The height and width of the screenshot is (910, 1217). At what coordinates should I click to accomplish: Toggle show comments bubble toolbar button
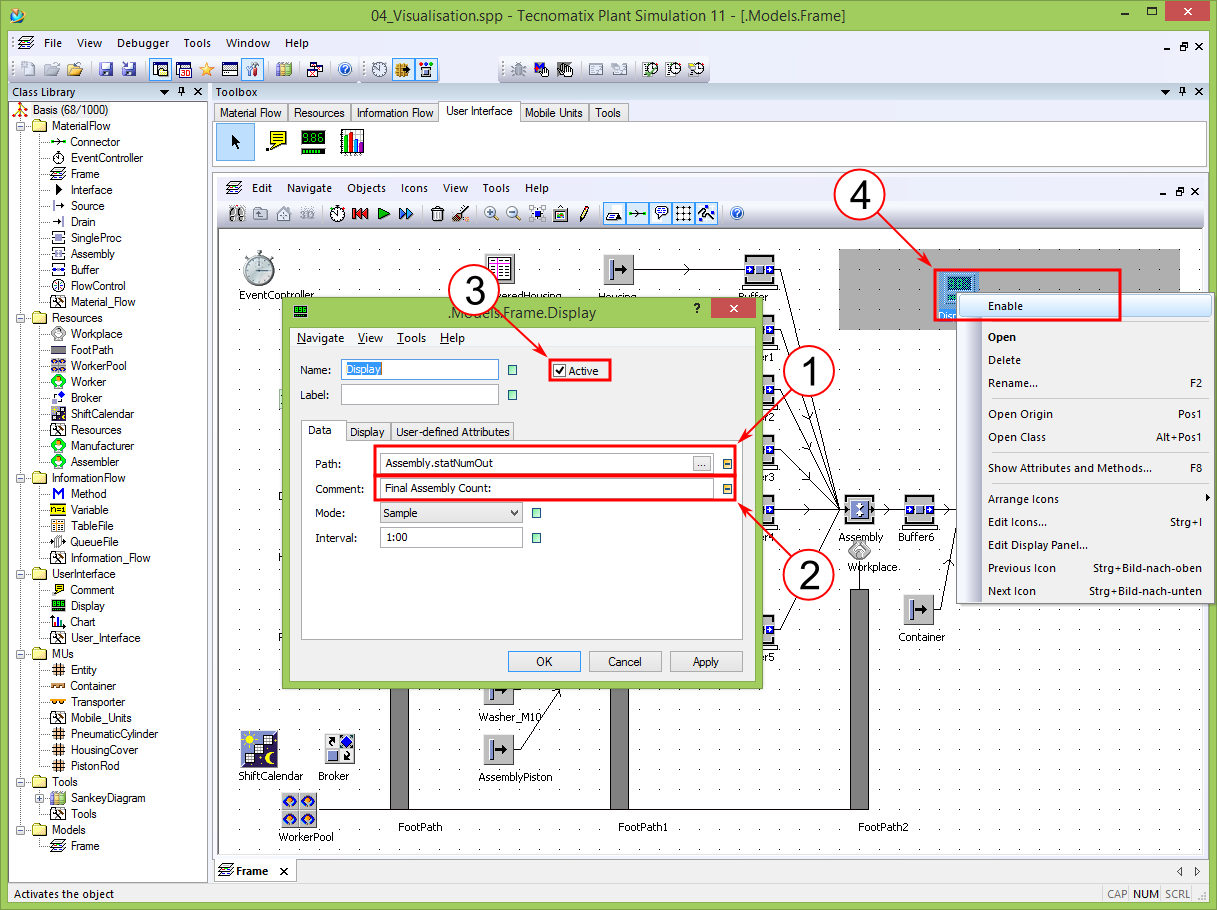pyautogui.click(x=660, y=213)
